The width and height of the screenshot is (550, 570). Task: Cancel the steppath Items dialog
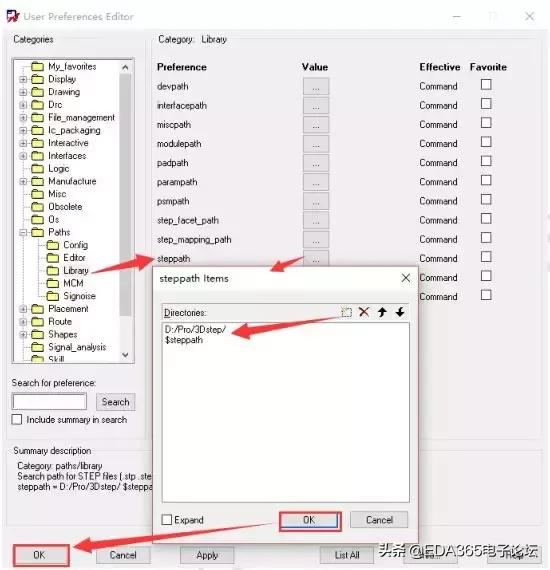click(x=379, y=520)
